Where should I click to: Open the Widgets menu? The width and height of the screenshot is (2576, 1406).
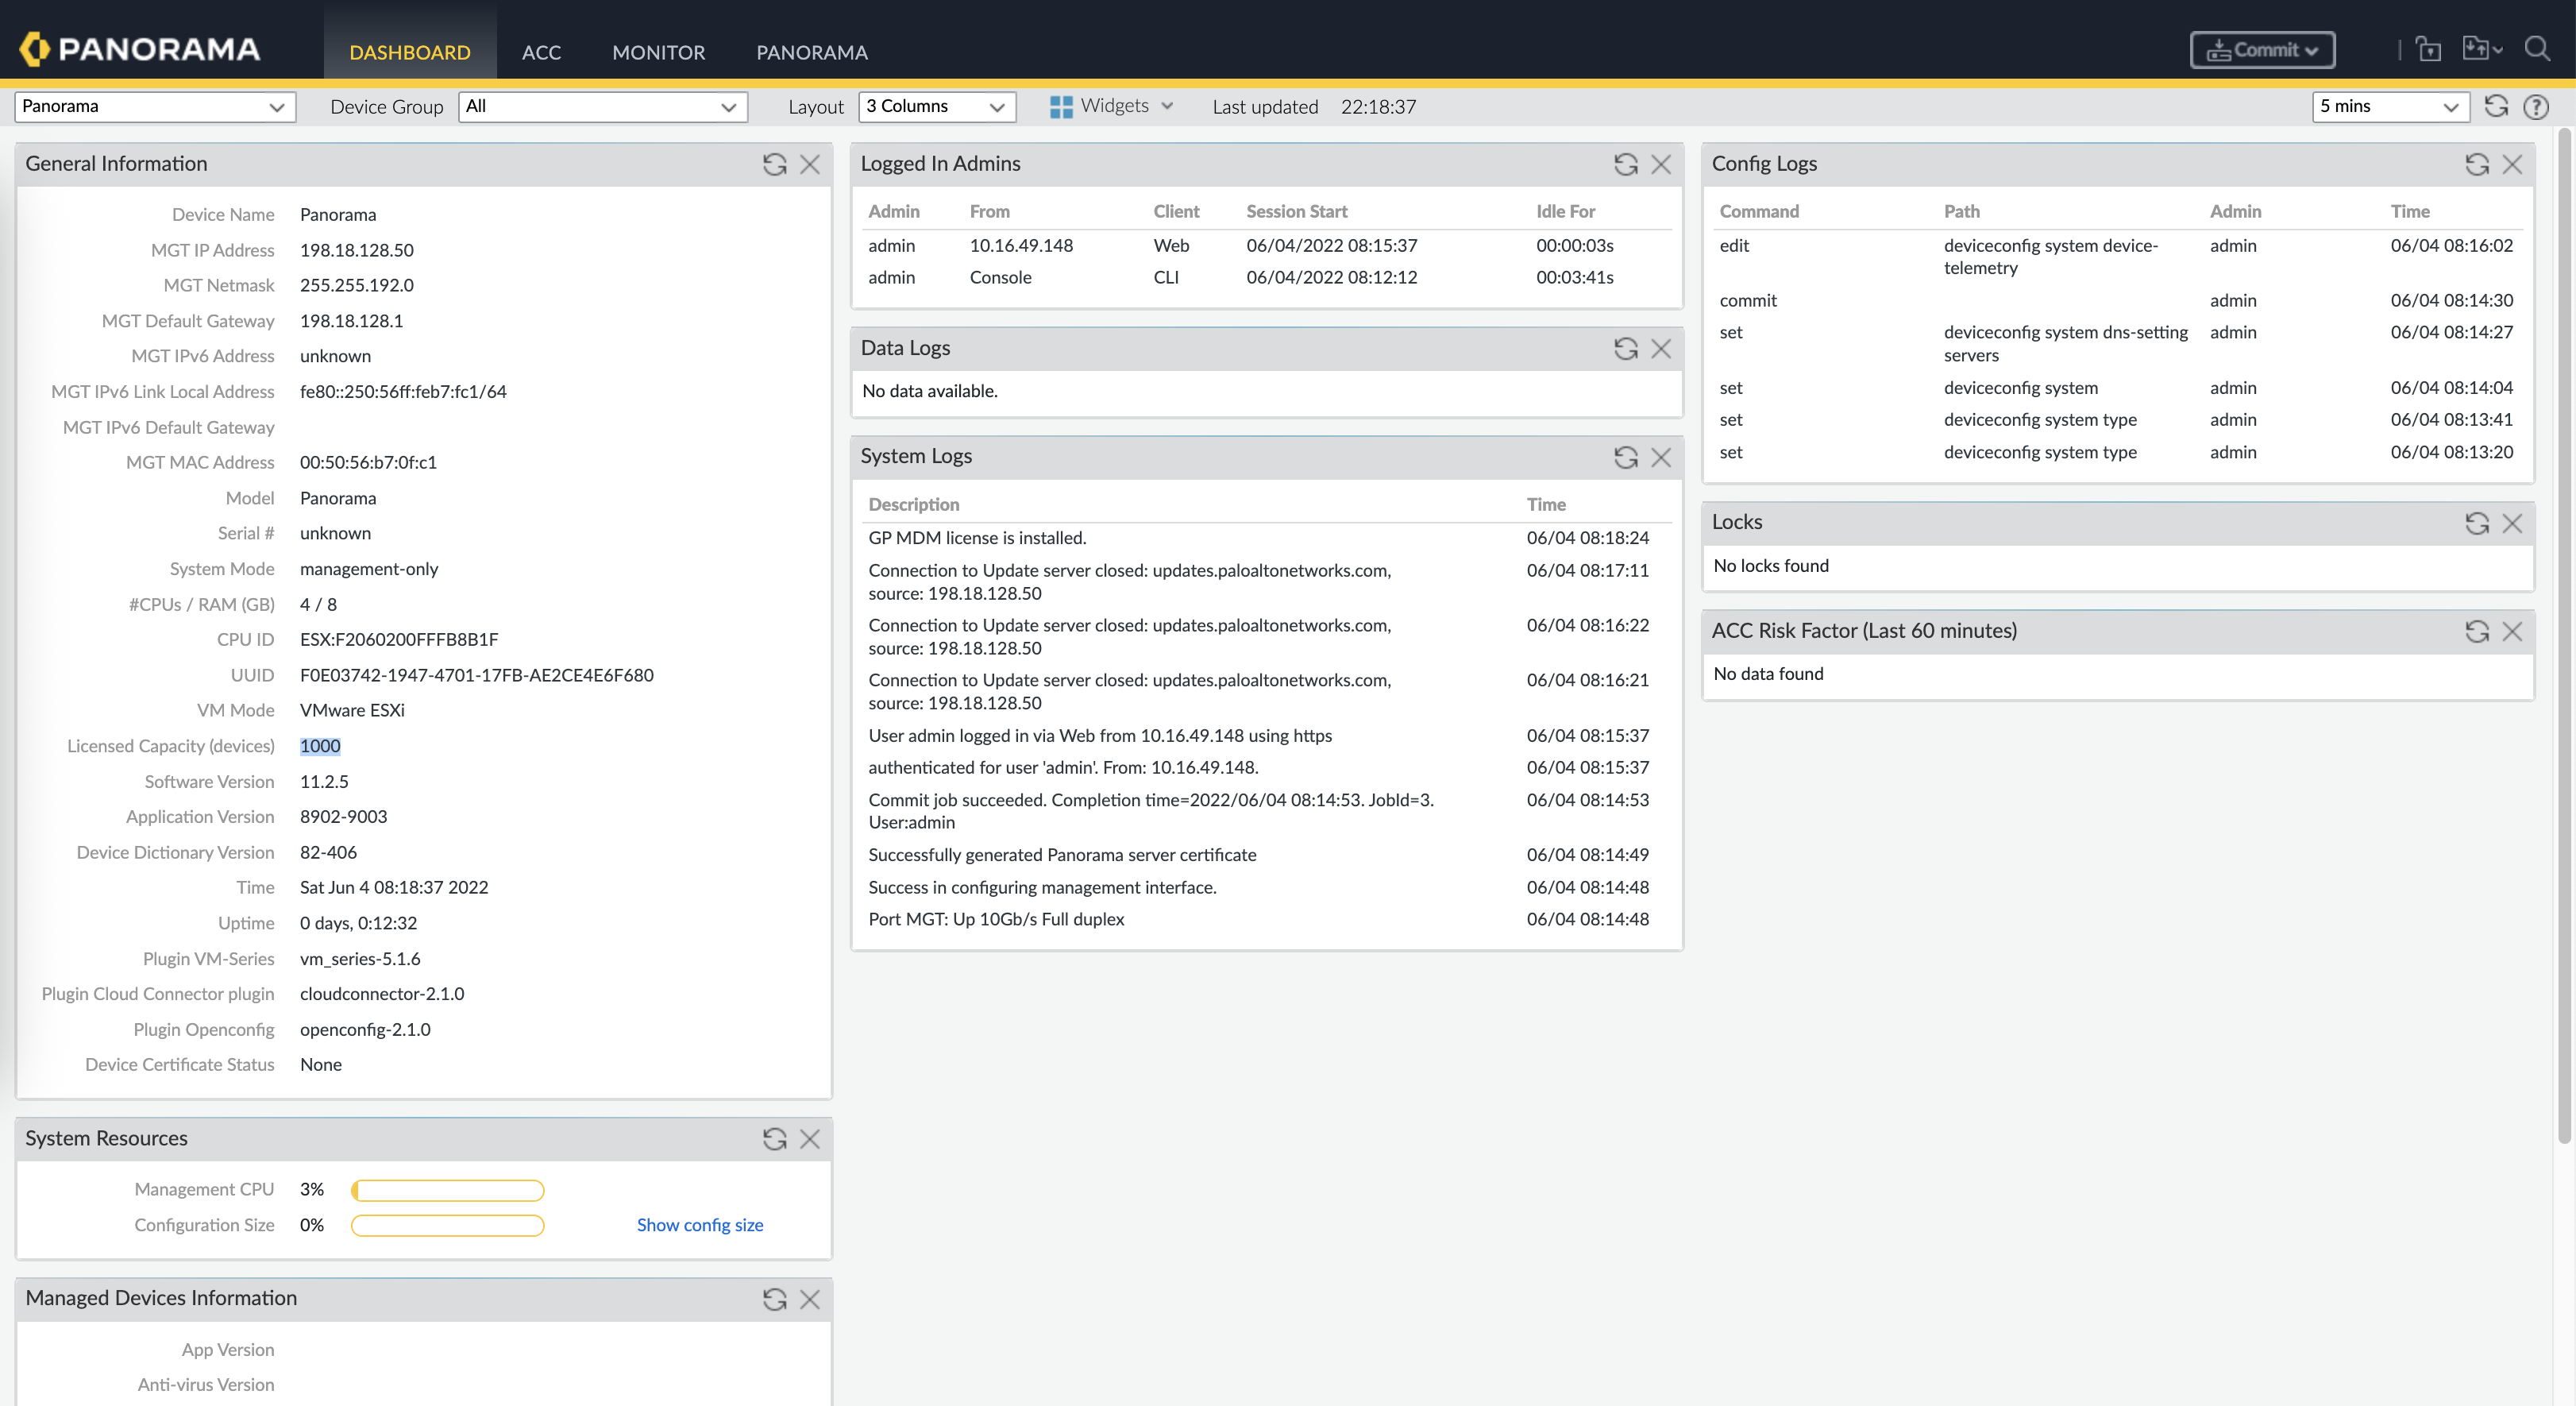(x=1111, y=106)
